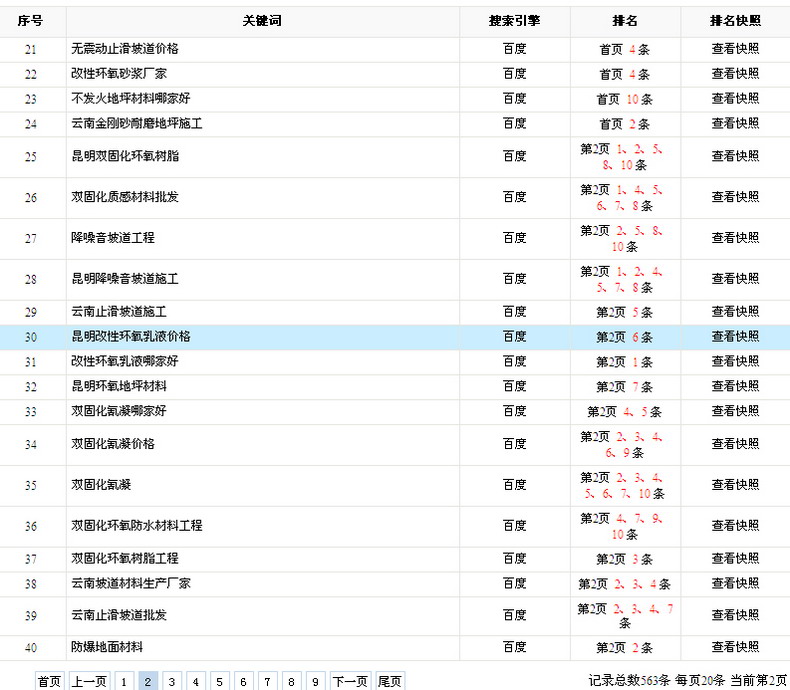Screen dimensions: 790x690
Task: Click 查看快照 for keyword 云南止滑坡道批发
Action: (735, 615)
